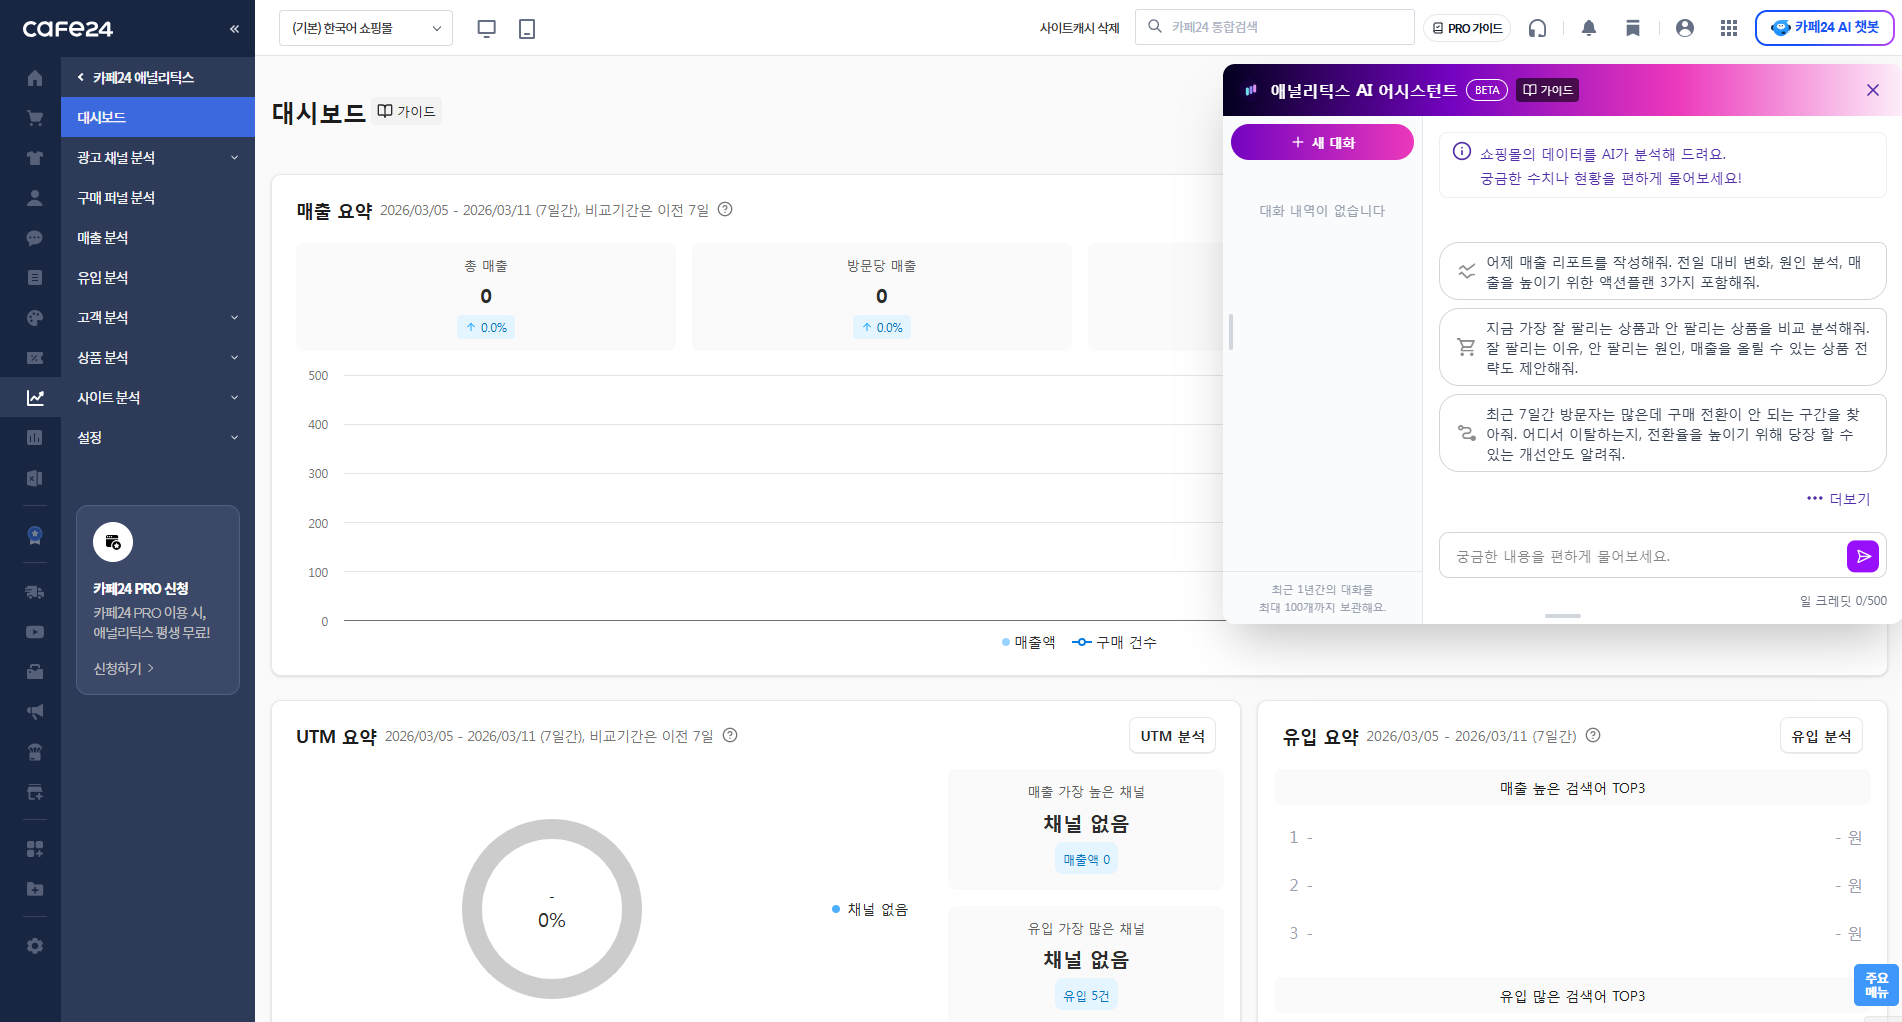Expand the 사이트 분석 menu
The image size is (1902, 1022).
158,398
